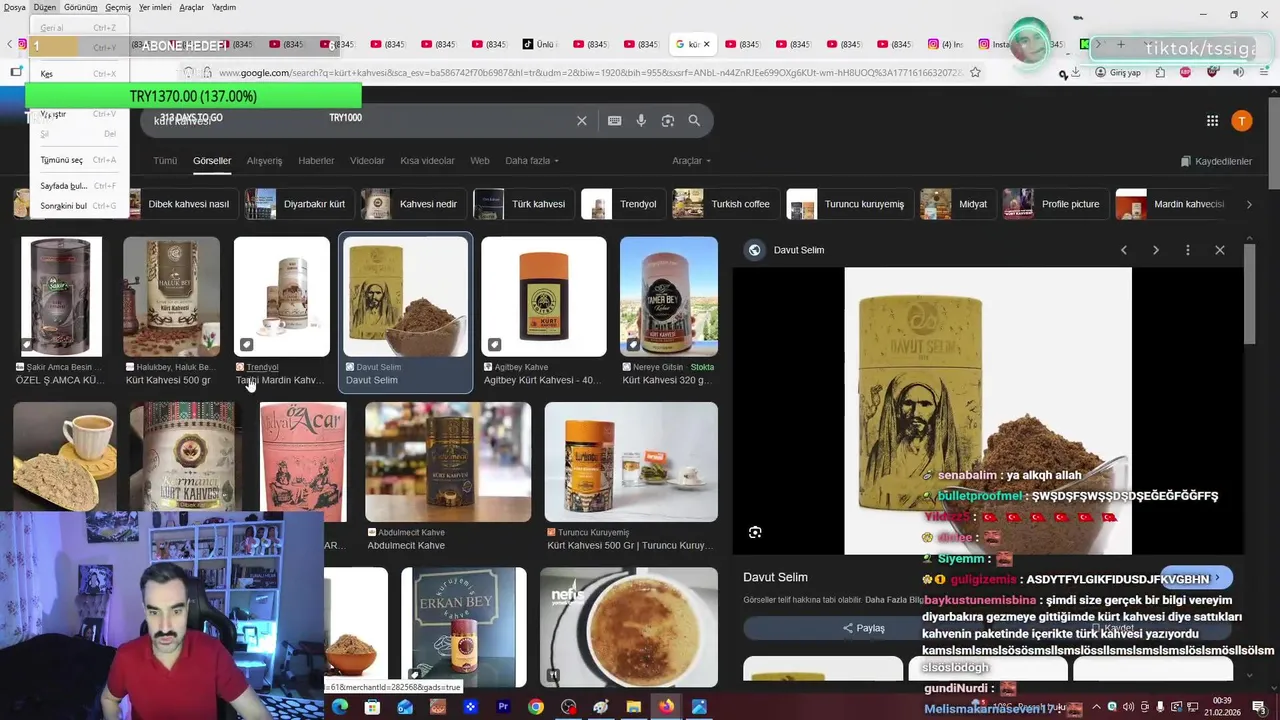Choose 'Sonrakini bul' in the Düzen menu
The height and width of the screenshot is (720, 1280).
point(78,206)
